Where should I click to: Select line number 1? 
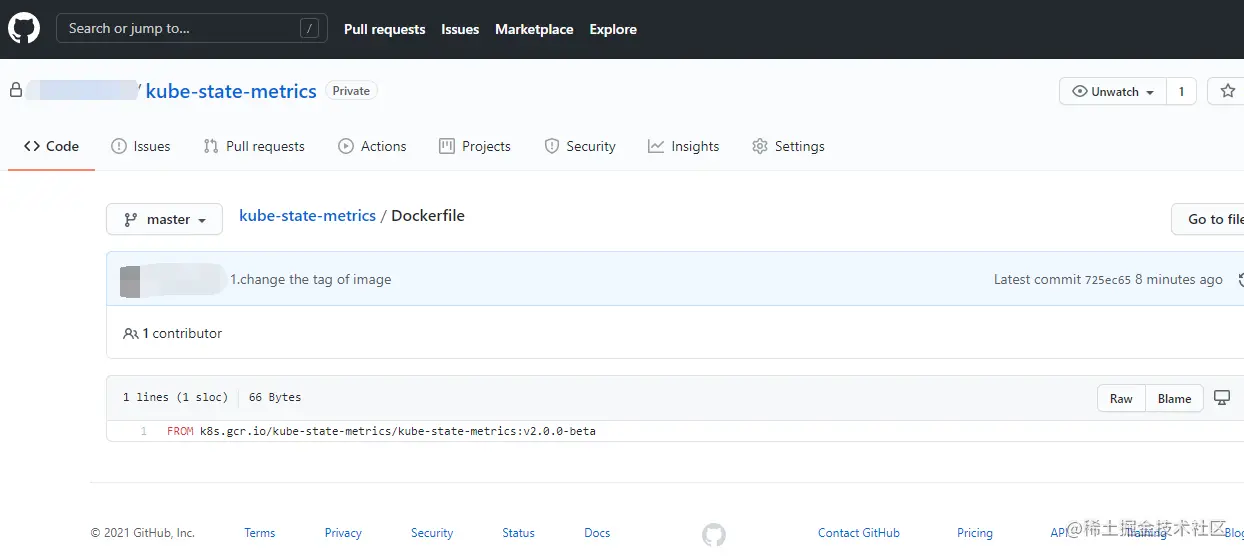143,432
